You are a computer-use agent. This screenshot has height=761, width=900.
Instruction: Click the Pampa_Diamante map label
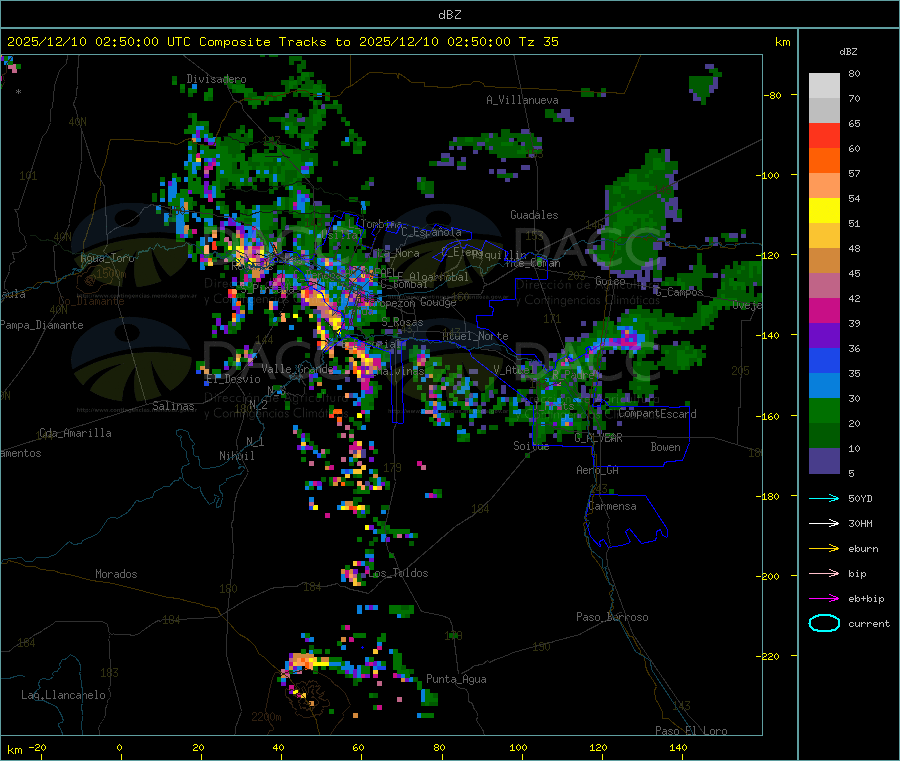(42, 325)
